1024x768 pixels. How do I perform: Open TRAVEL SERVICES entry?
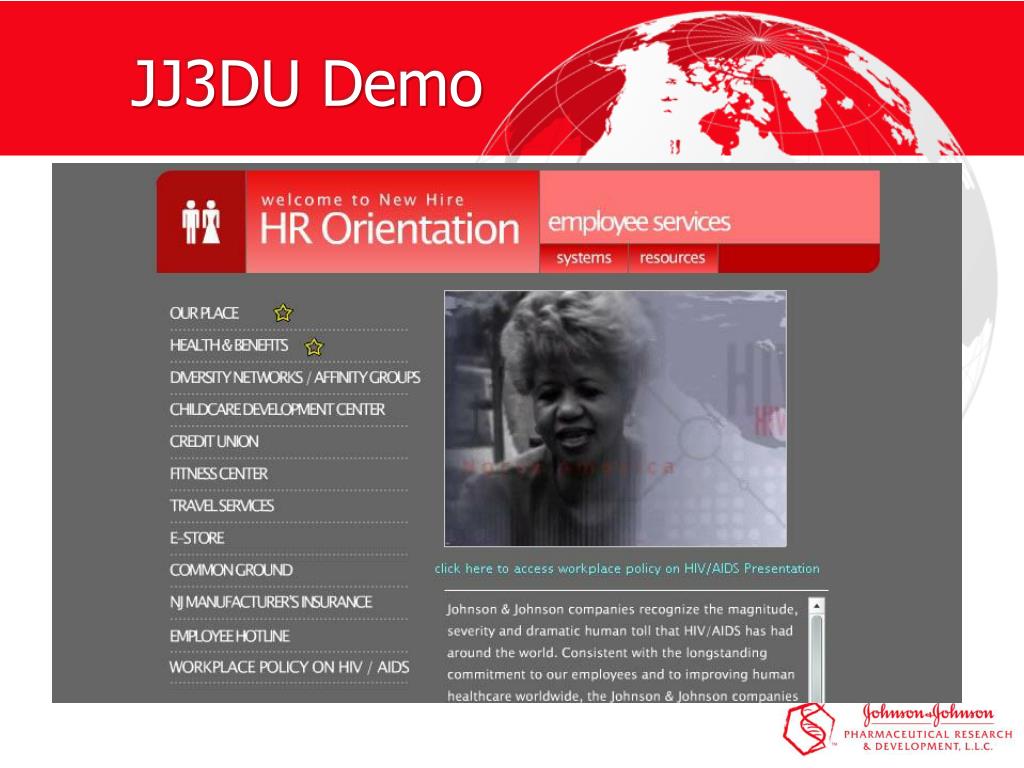point(222,505)
